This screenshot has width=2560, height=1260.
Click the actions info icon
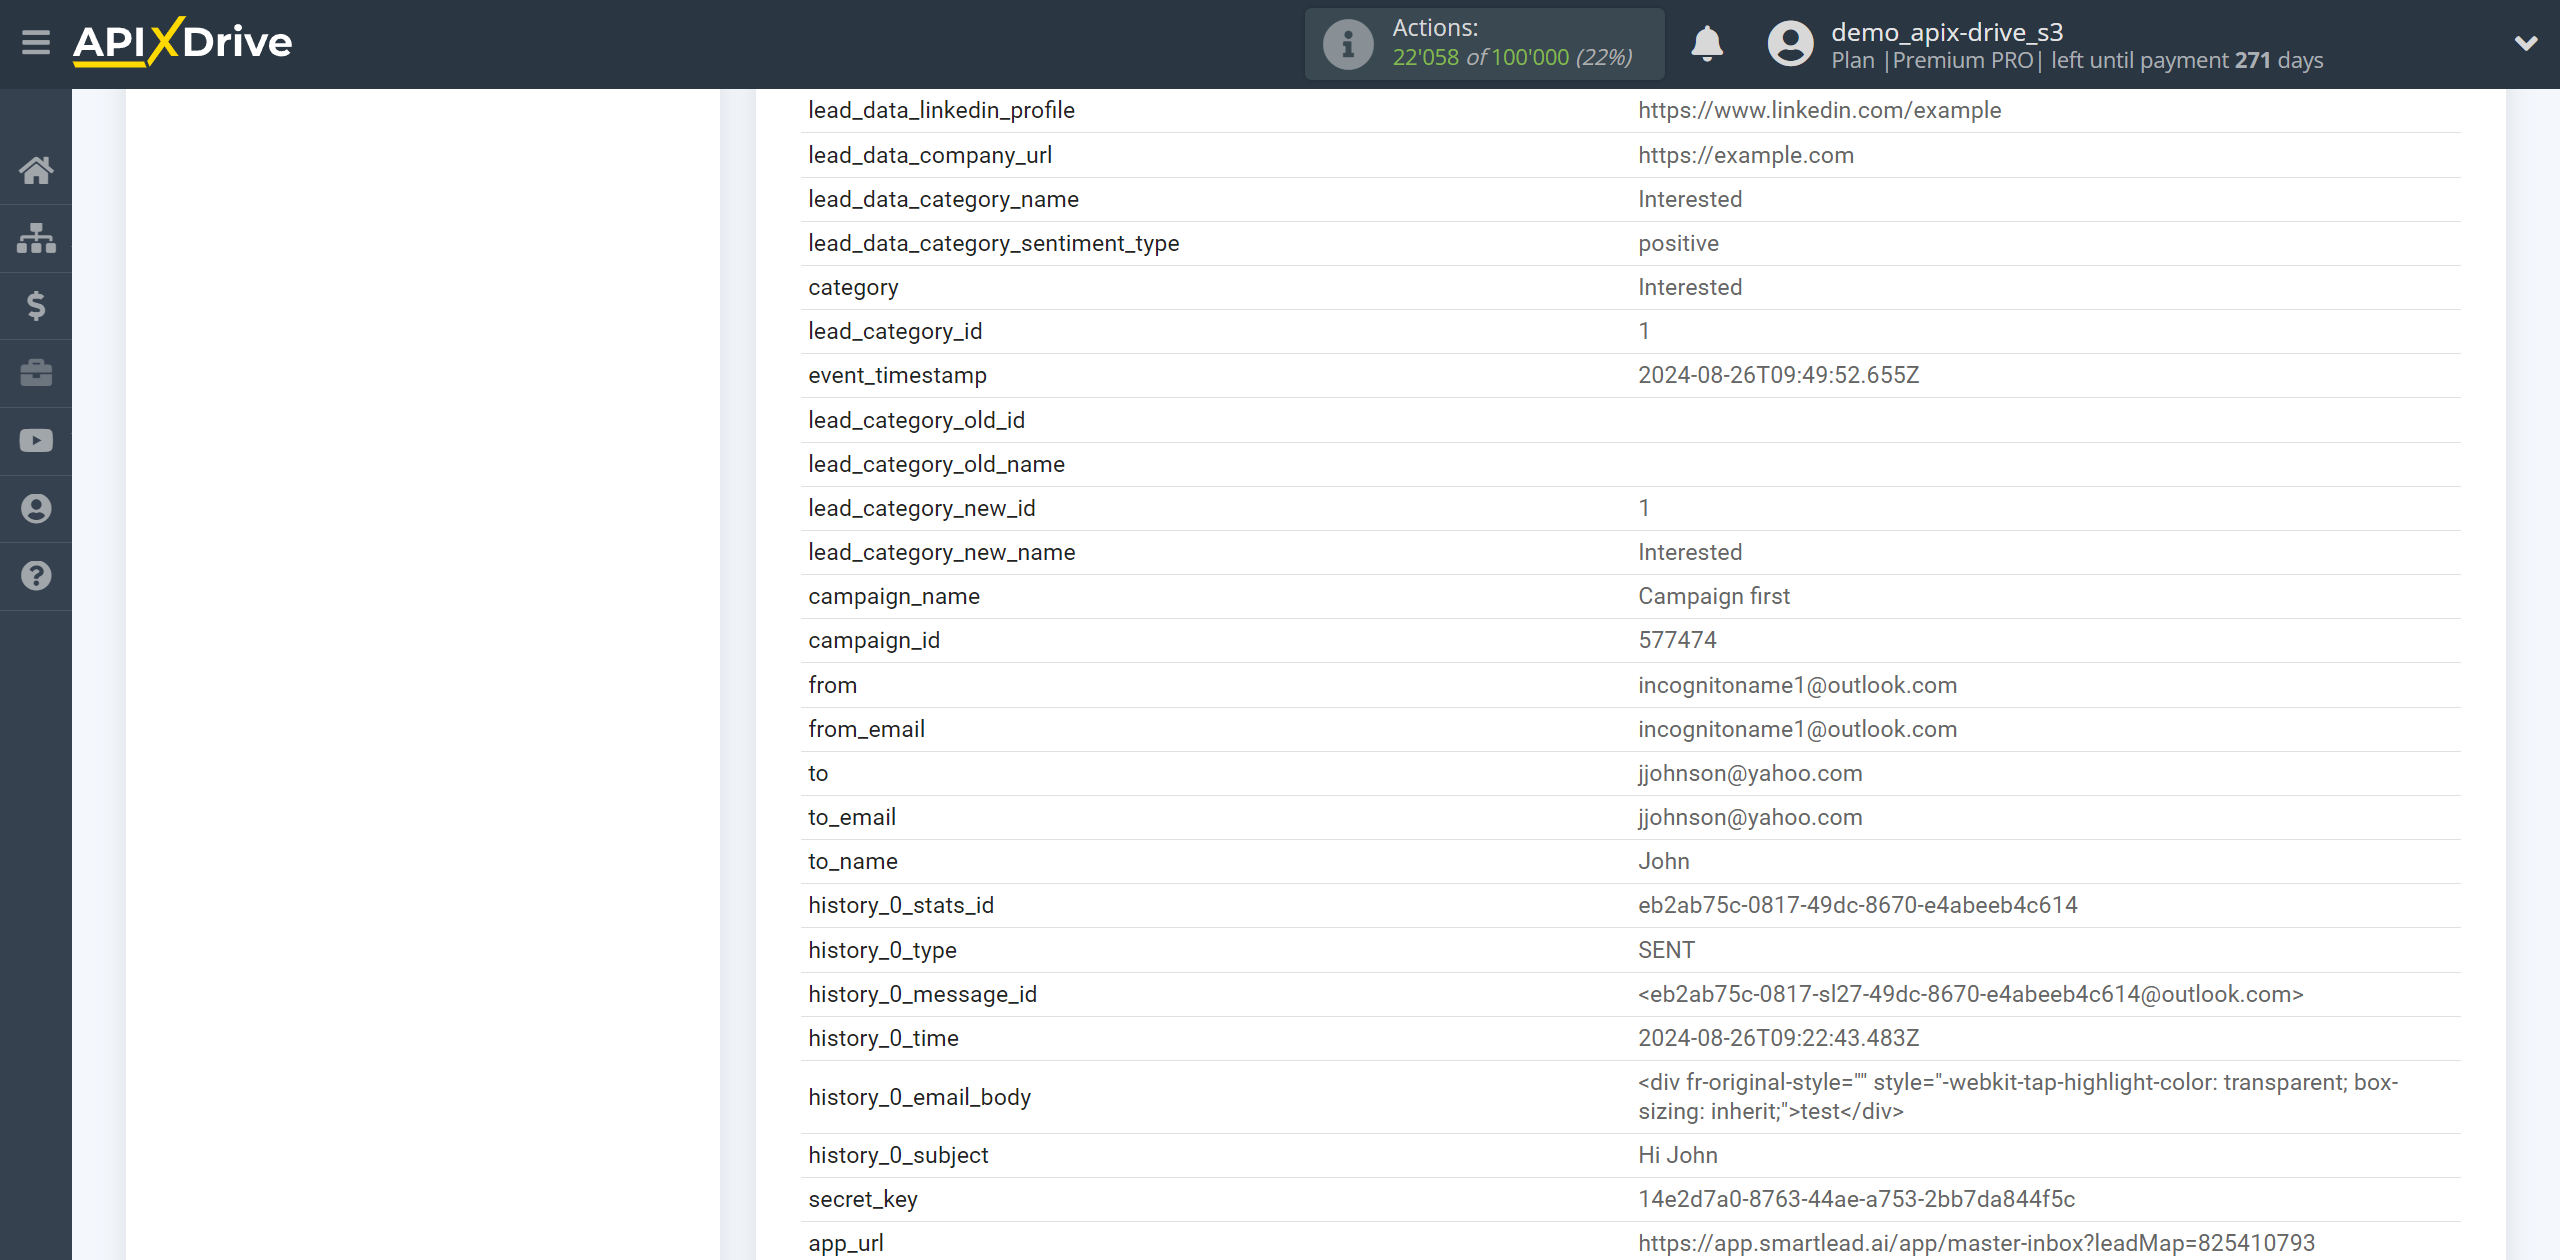point(1347,44)
